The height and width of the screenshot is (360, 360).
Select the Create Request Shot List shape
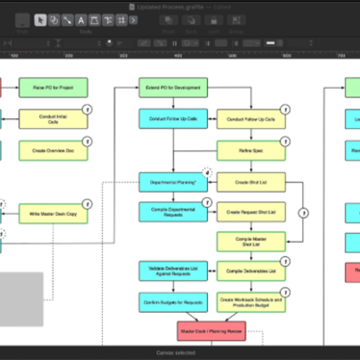251,212
